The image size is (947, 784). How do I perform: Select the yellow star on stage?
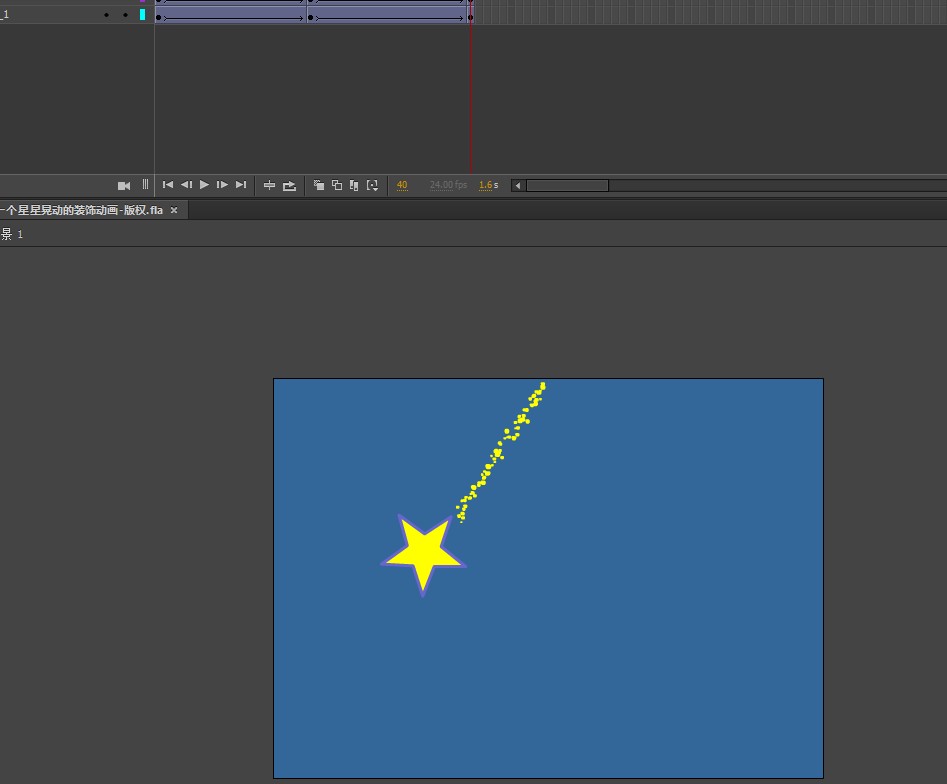pos(424,552)
